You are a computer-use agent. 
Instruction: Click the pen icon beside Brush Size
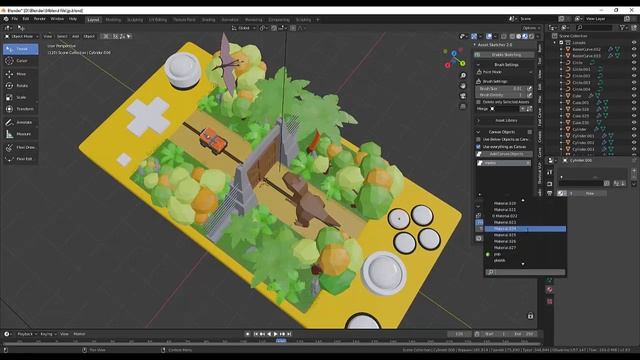[529, 89]
